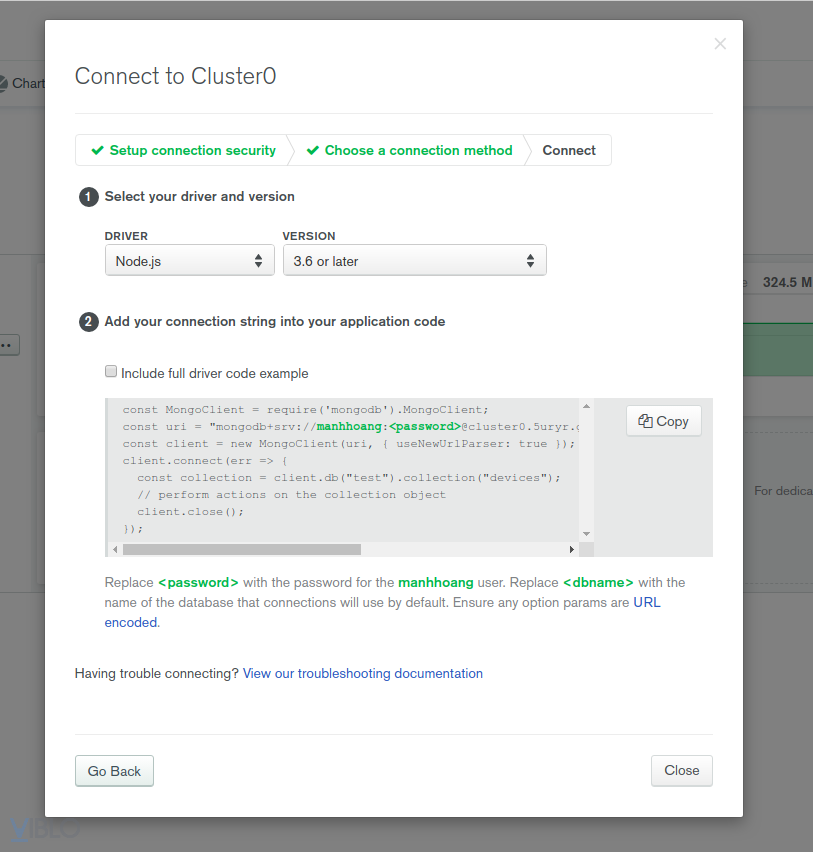
Task: Close the dialog with the X icon
Action: click(x=720, y=44)
